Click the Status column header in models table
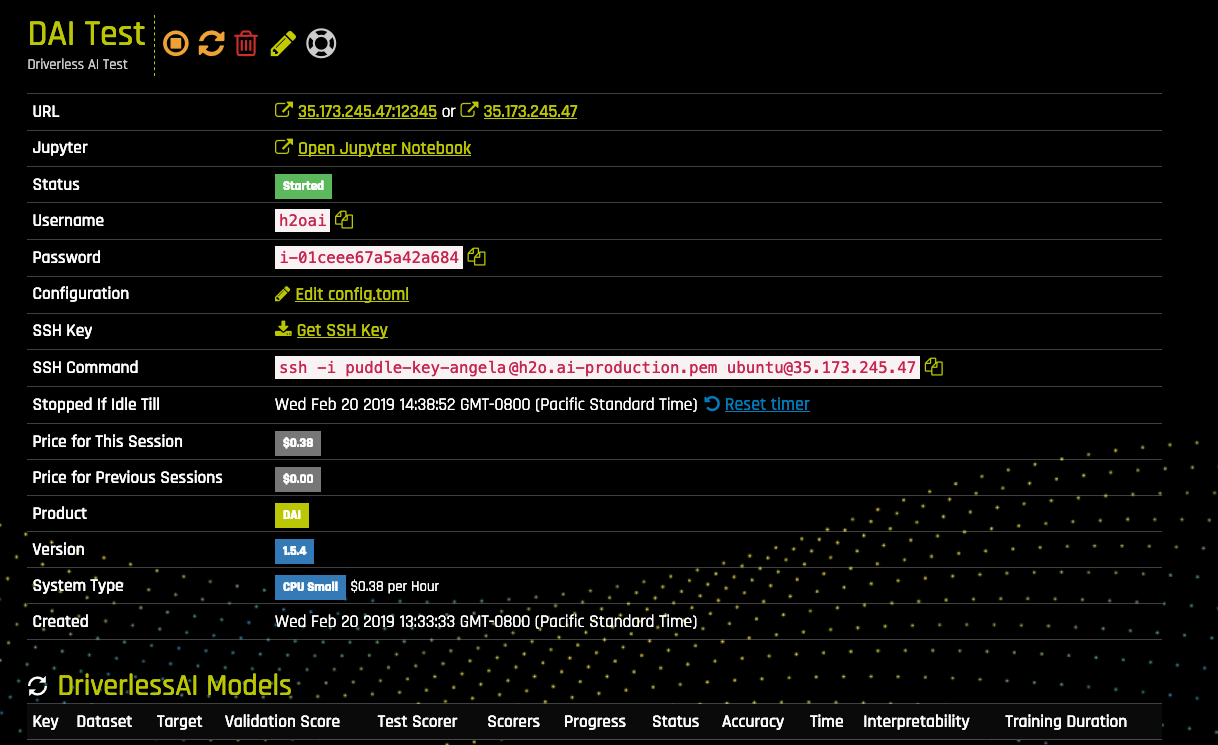1218x745 pixels. click(x=676, y=721)
